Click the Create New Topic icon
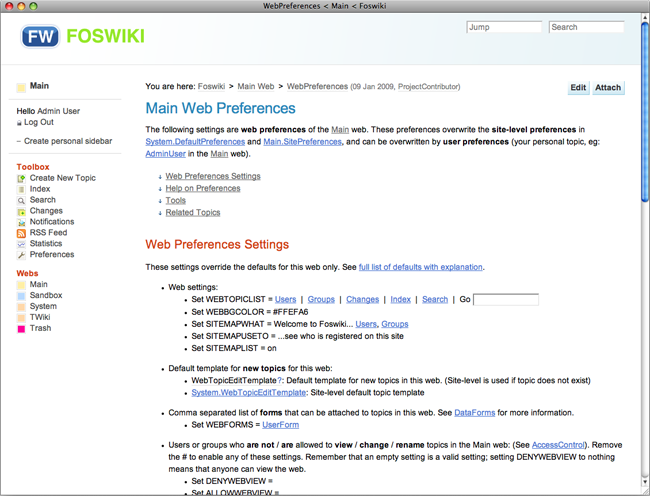Viewport: 650px width, 496px height. (21, 179)
